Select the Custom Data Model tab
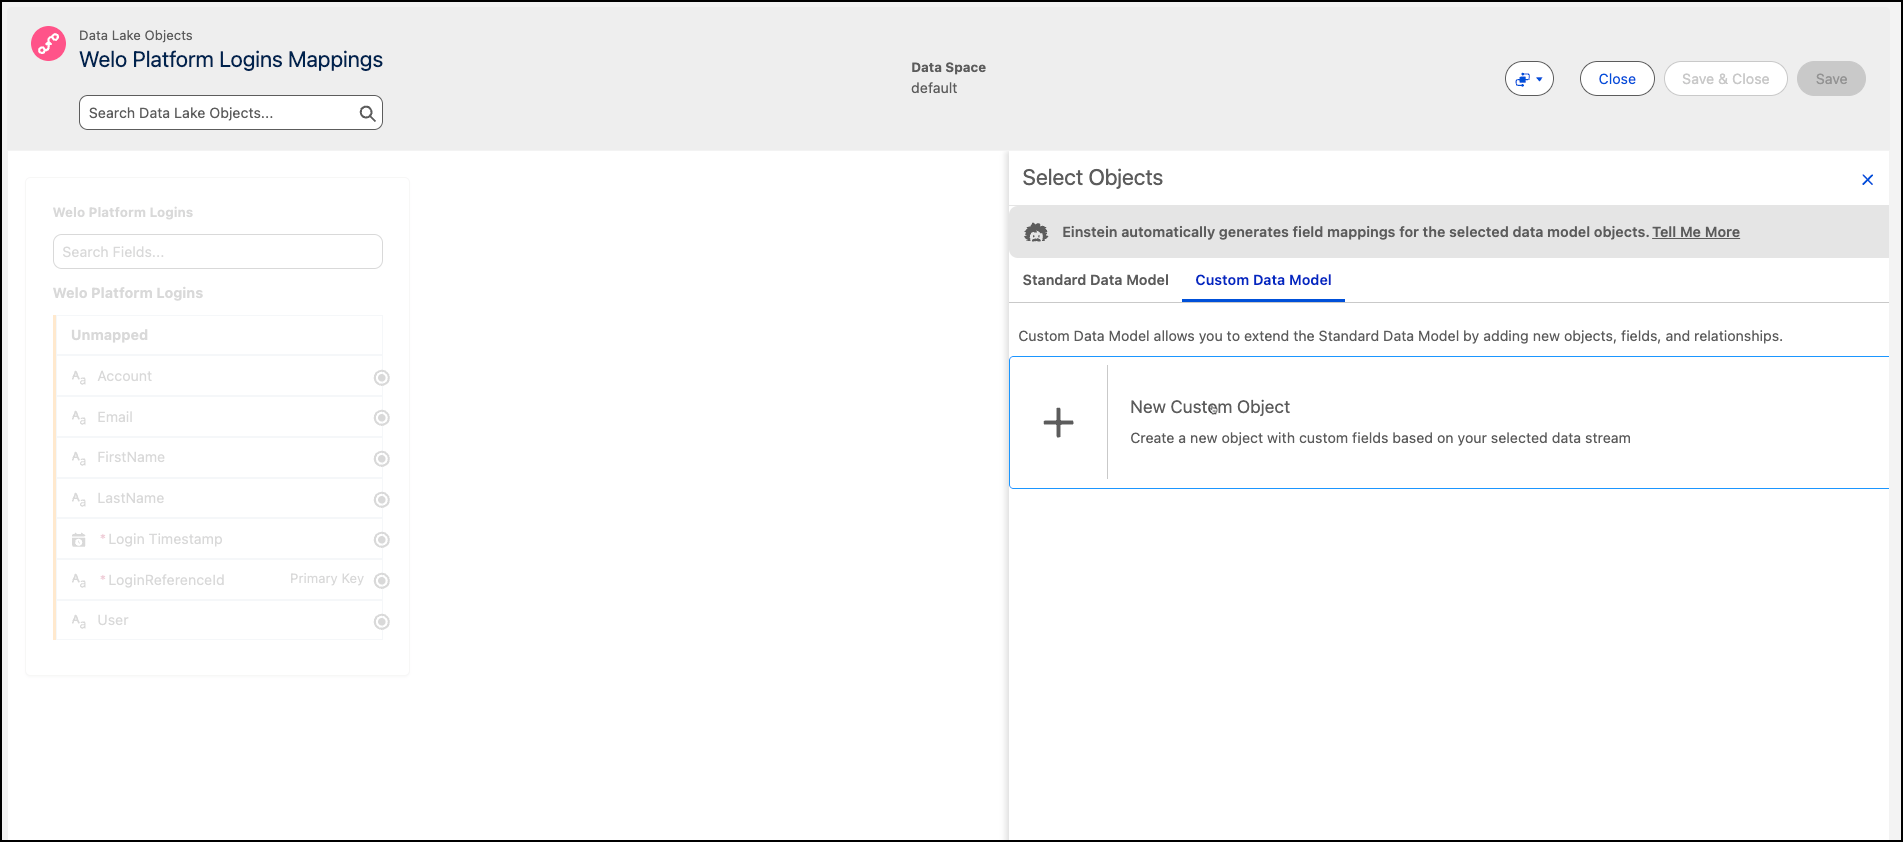The image size is (1903, 842). tap(1263, 280)
